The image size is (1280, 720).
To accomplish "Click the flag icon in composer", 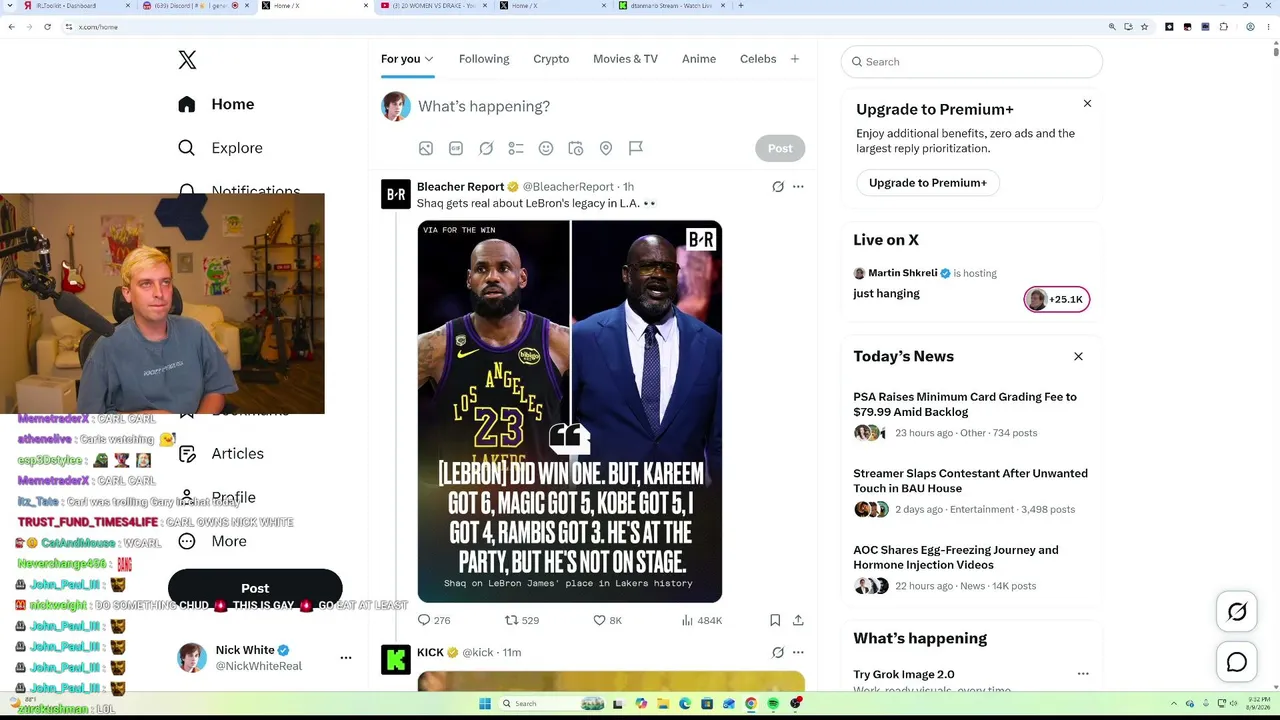I will (x=636, y=148).
